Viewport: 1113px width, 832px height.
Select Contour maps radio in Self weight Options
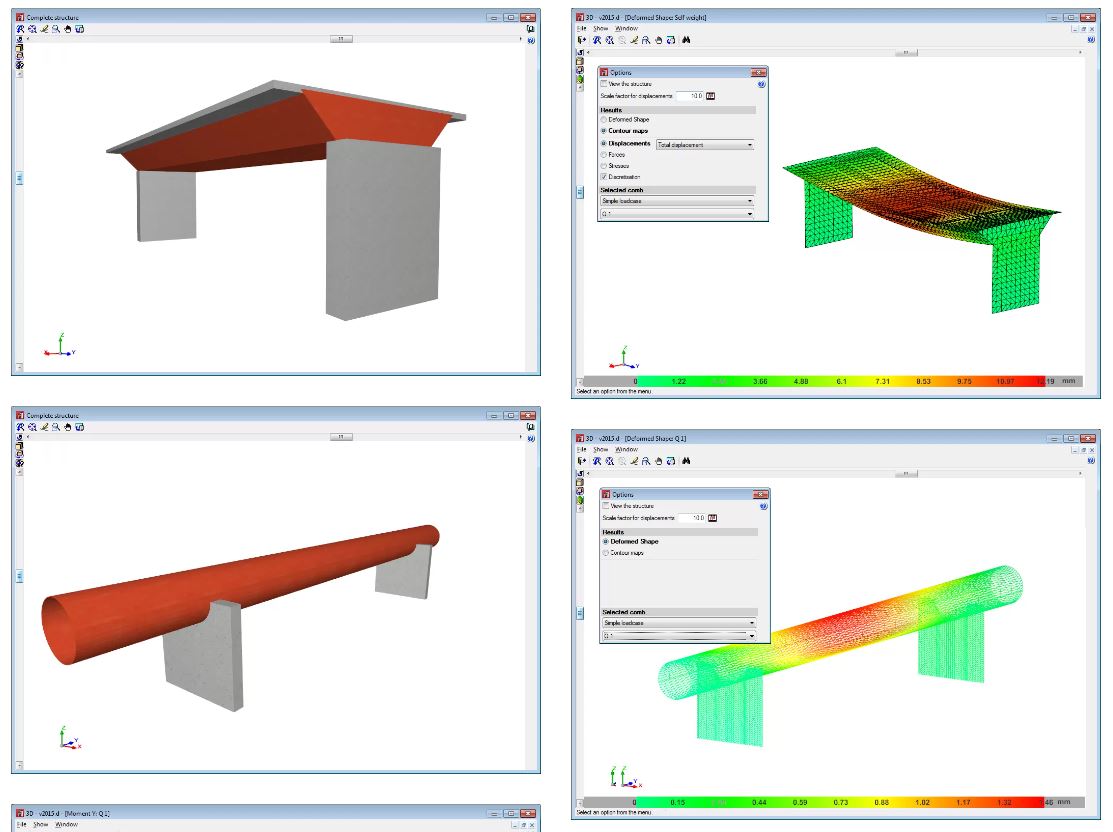pyautogui.click(x=604, y=131)
